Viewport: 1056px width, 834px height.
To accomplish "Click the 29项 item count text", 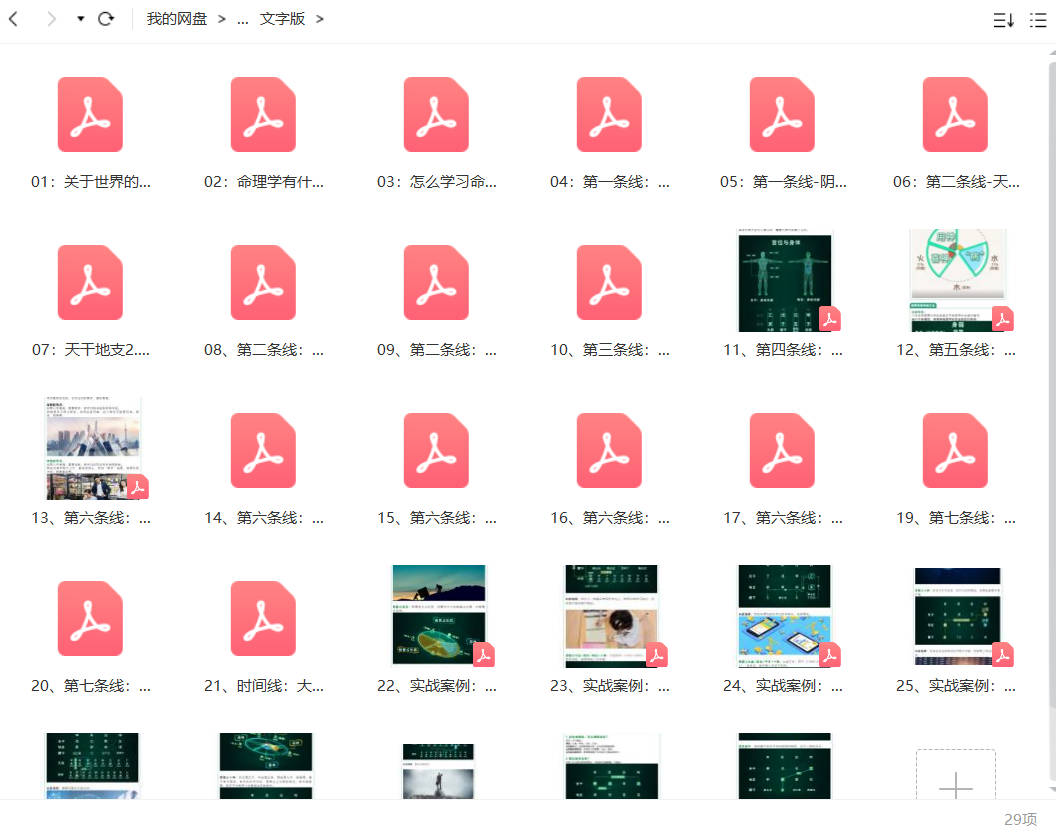I will click(x=1020, y=819).
